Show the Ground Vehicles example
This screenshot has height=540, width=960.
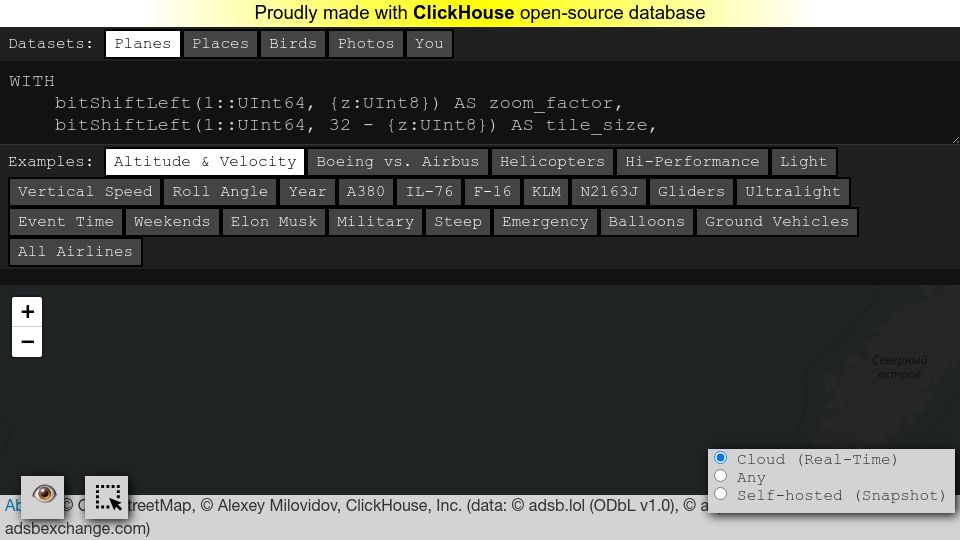(777, 222)
